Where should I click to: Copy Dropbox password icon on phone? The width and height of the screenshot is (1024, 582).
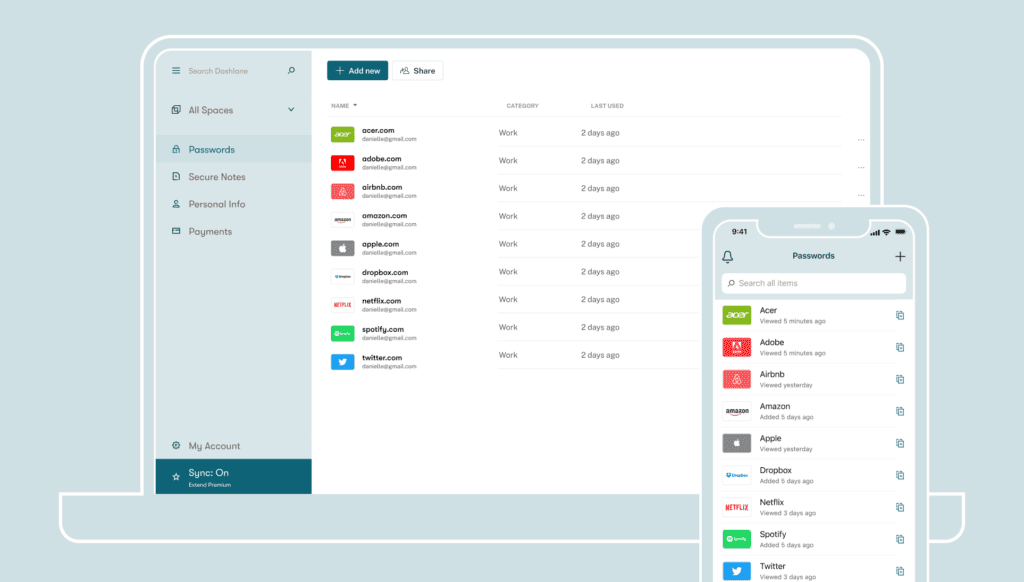coord(900,476)
